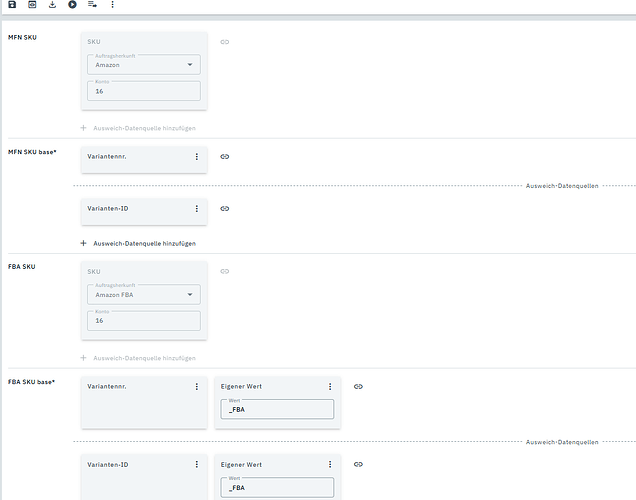Open options menu of first Eigener Wert card
The height and width of the screenshot is (500, 636).
point(330,386)
